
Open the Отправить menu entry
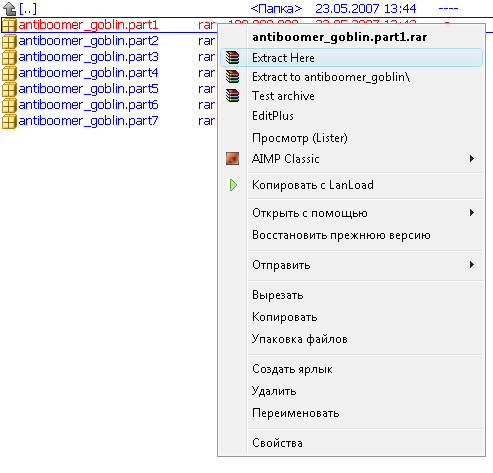click(x=351, y=265)
